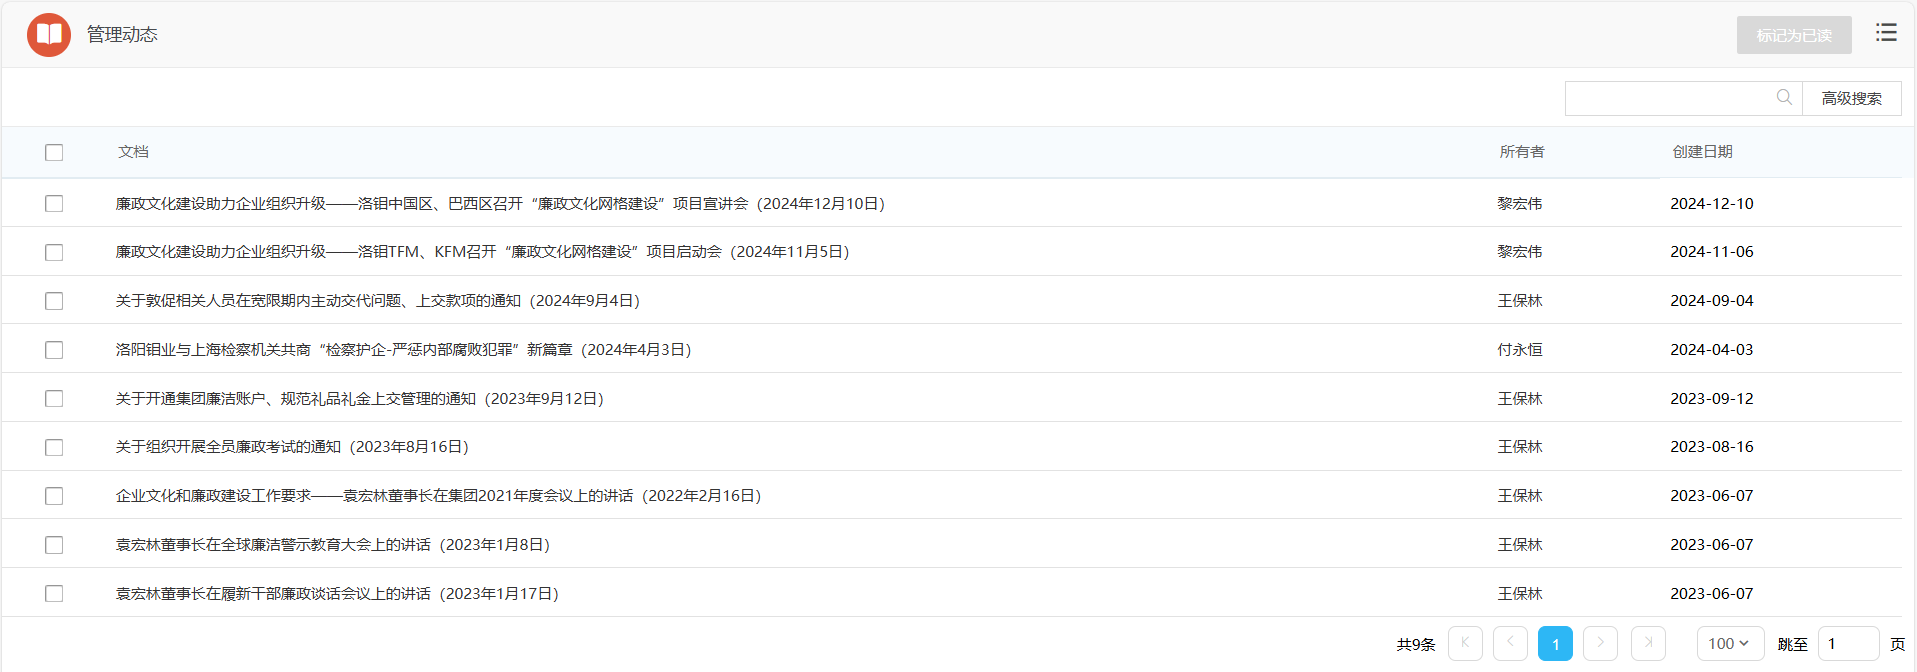The image size is (1917, 672).
Task: Check row for 2024年12月10日 宣讲会 document
Action: [54, 203]
